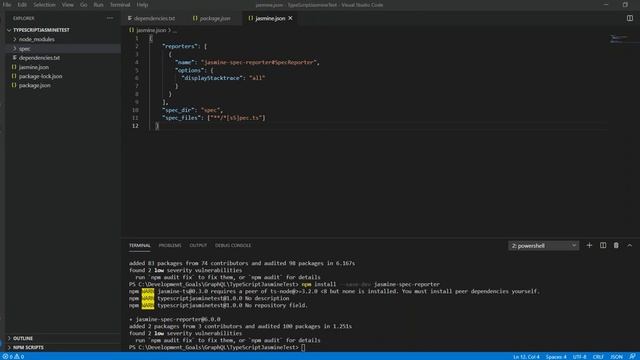Click the "displayStacktrace" key text
Screen dimensions: 640x360
[x=212, y=78]
